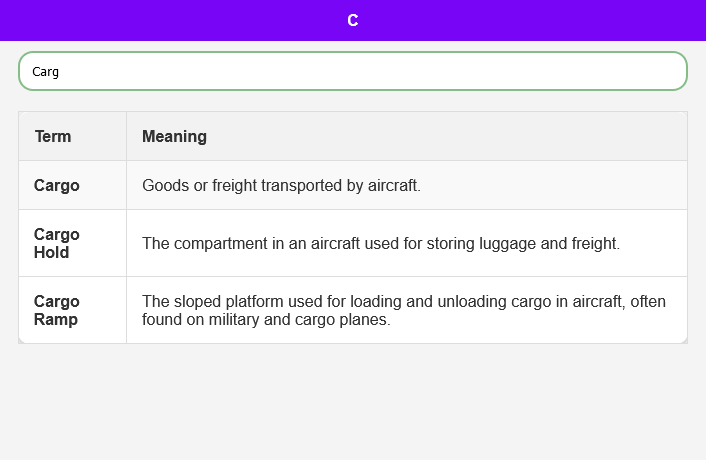
Task: Click the search field containing "Carg"
Action: coord(352,71)
